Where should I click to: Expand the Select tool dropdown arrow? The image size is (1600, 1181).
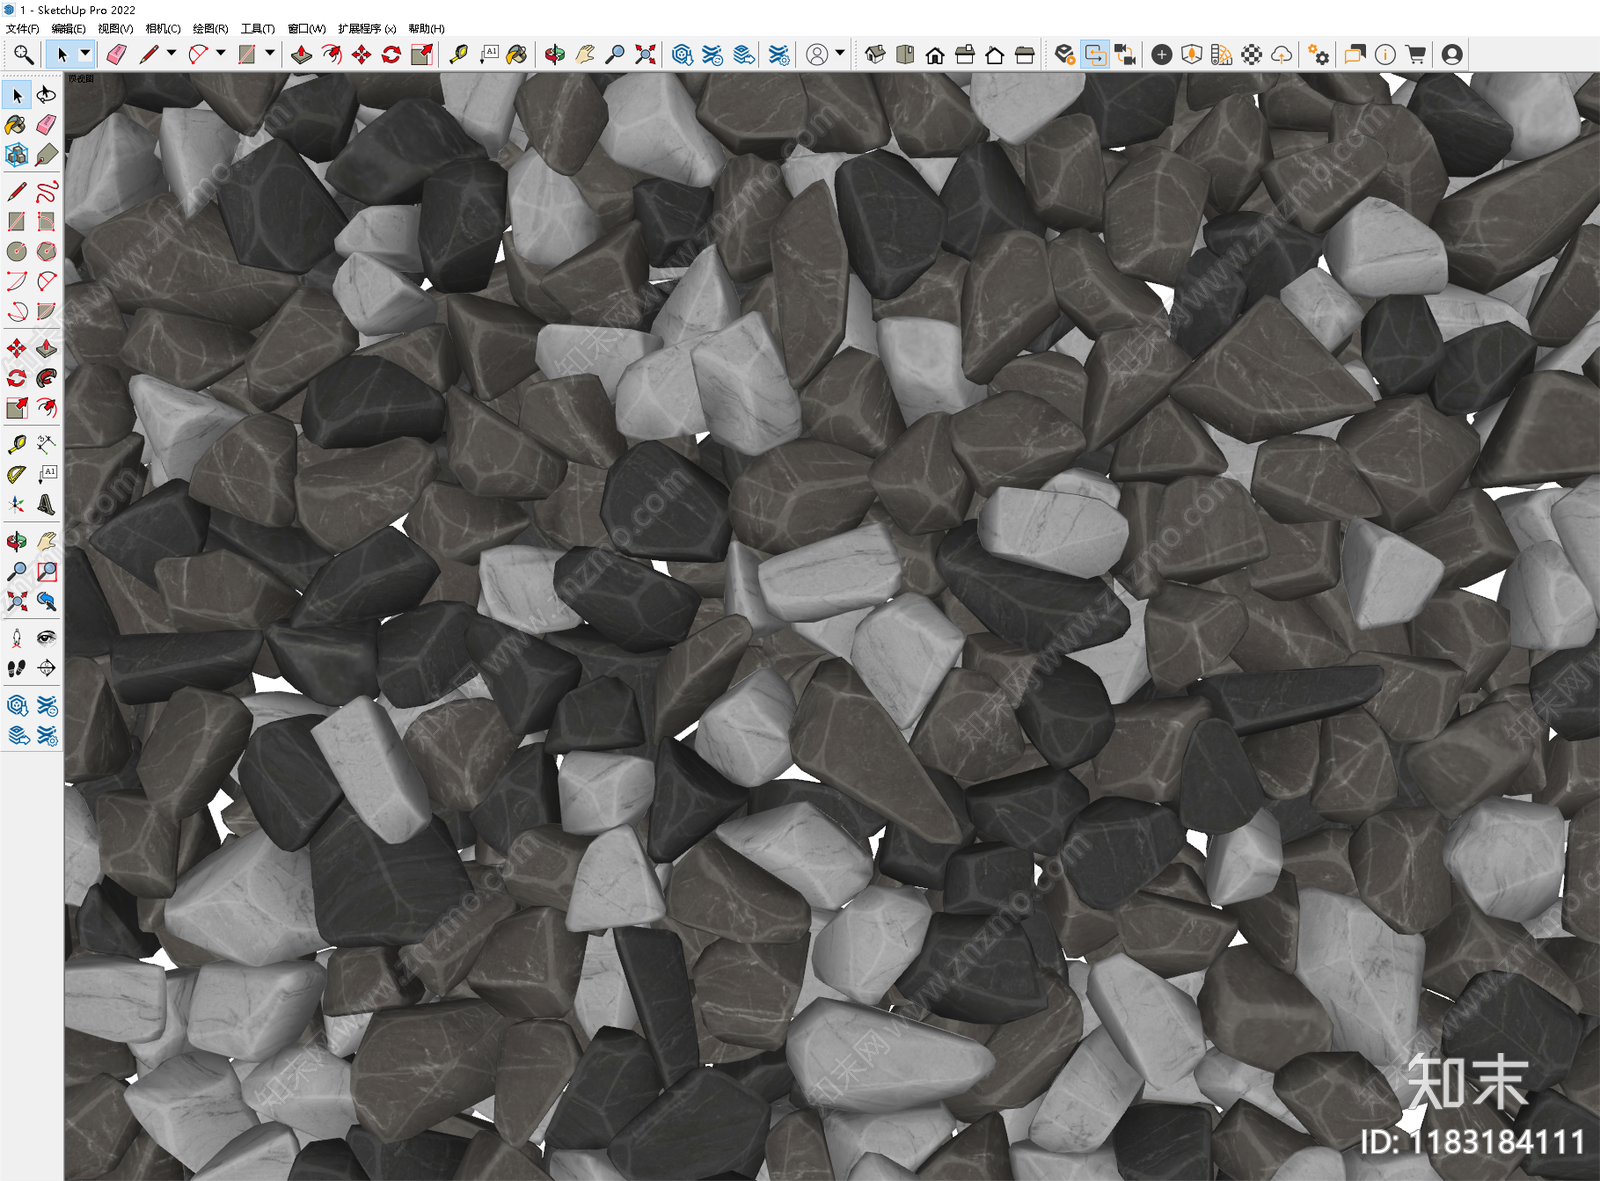point(85,54)
